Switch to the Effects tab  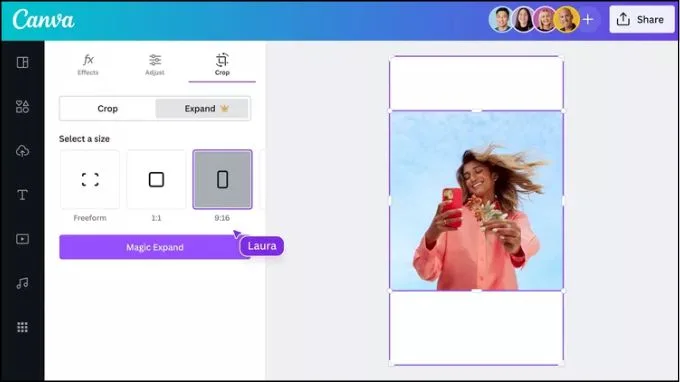(88, 65)
